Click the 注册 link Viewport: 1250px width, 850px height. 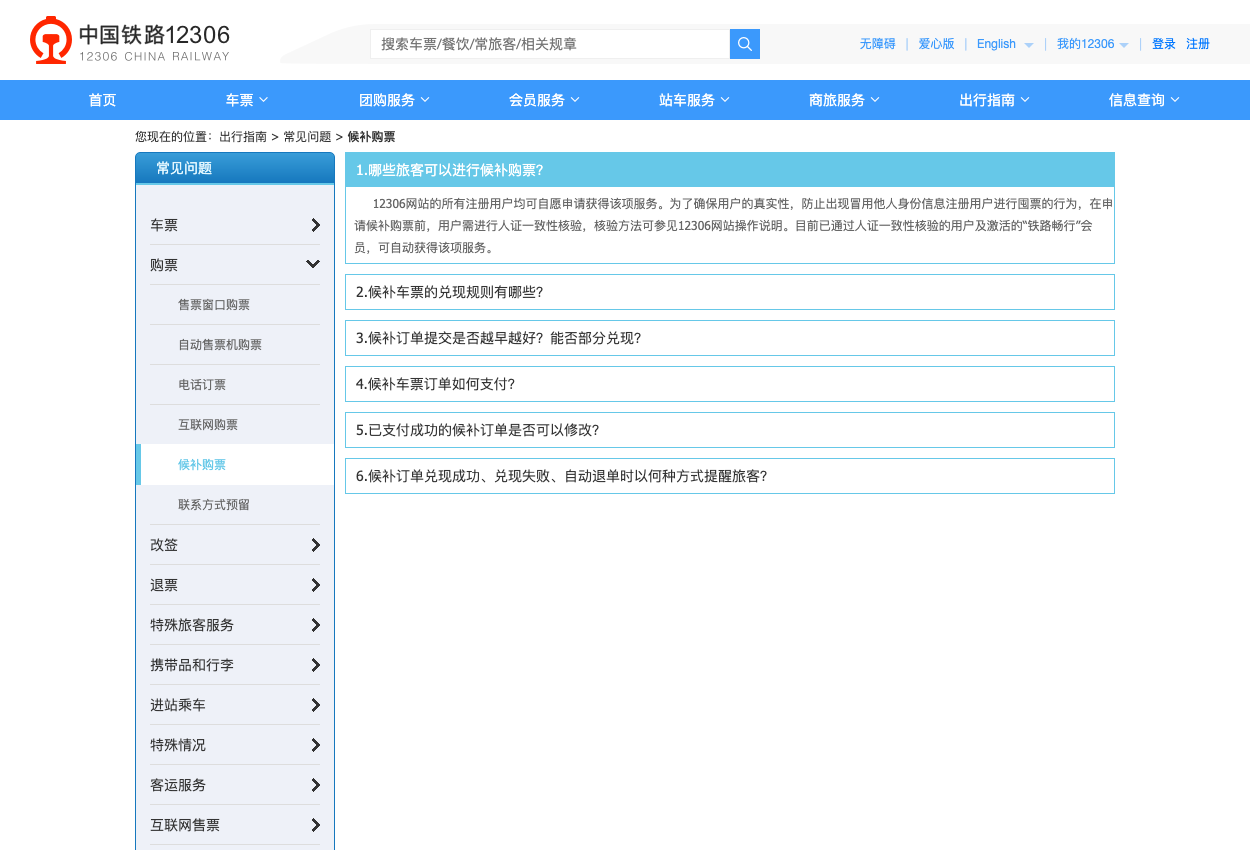click(x=1198, y=44)
